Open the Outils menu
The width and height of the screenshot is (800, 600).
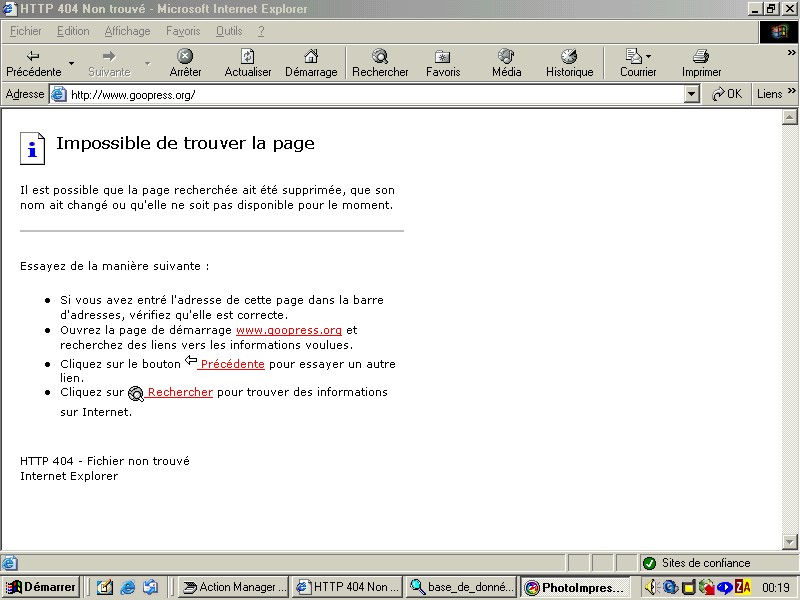point(229,31)
